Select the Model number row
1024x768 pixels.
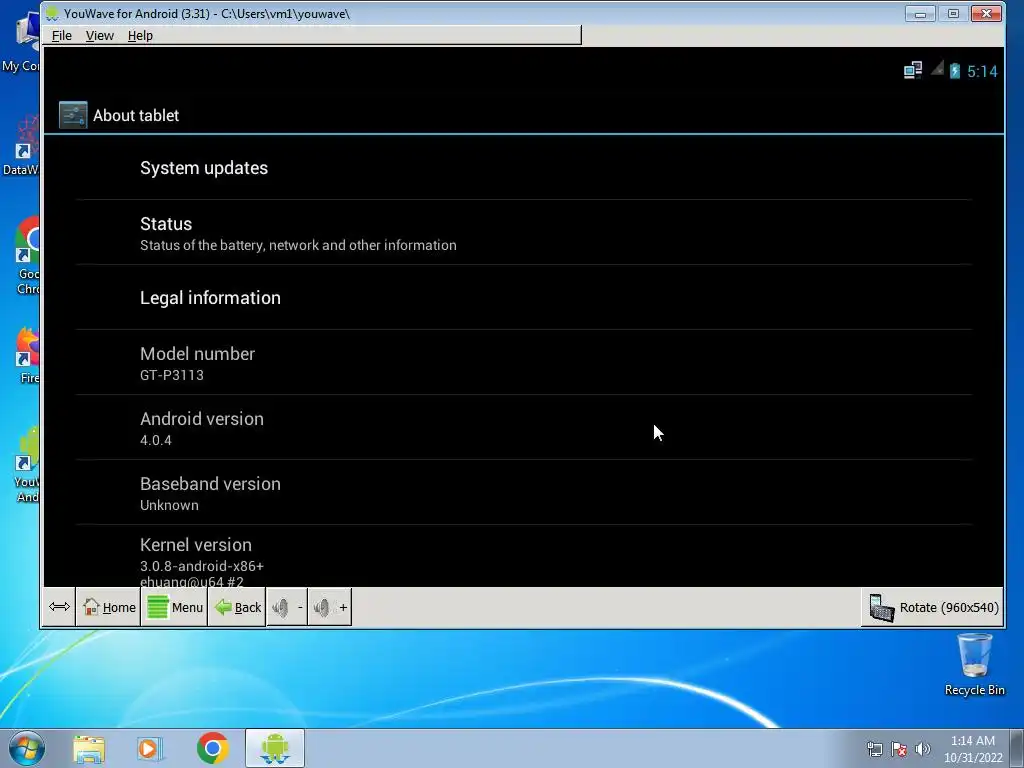[x=524, y=363]
